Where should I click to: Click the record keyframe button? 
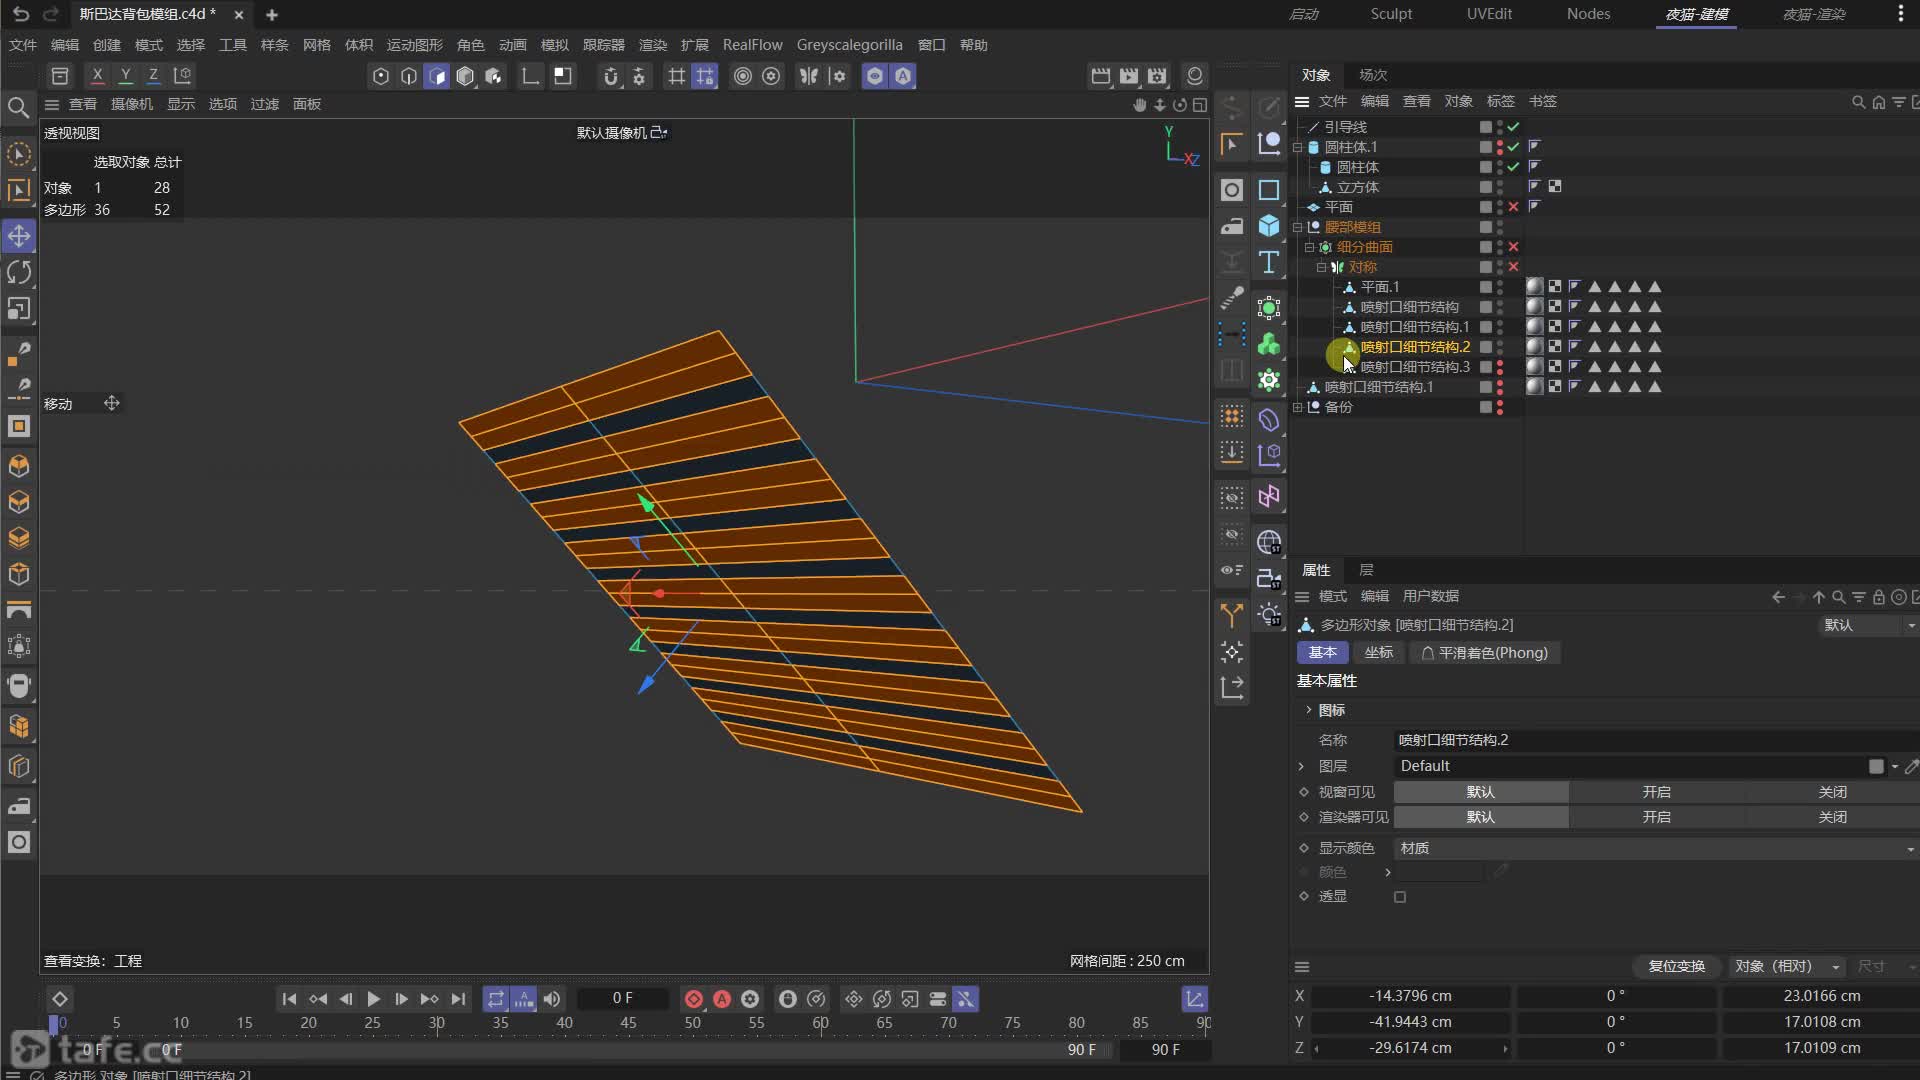coord(693,999)
